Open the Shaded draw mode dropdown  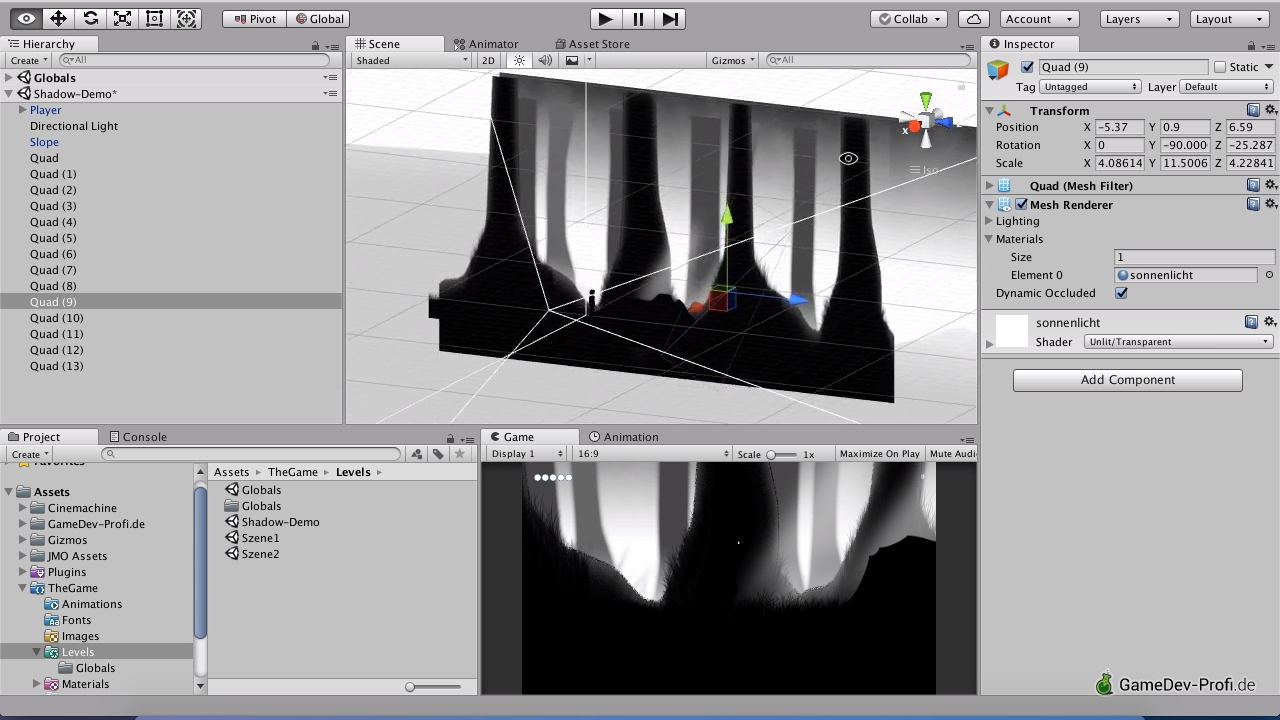click(x=411, y=60)
